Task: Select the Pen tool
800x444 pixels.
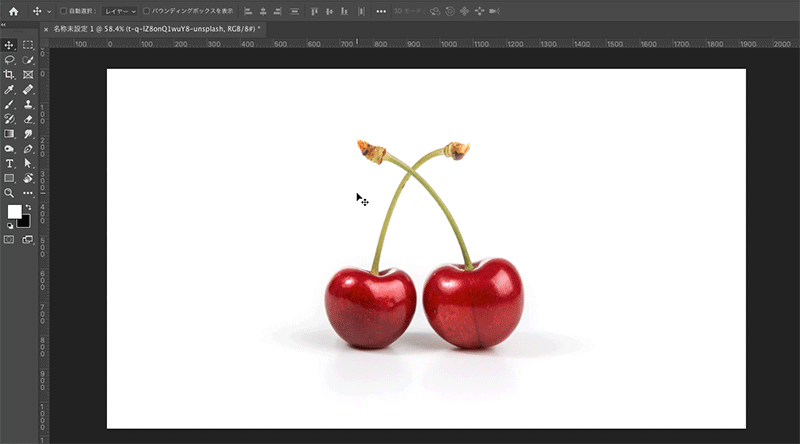Action: (x=28, y=149)
